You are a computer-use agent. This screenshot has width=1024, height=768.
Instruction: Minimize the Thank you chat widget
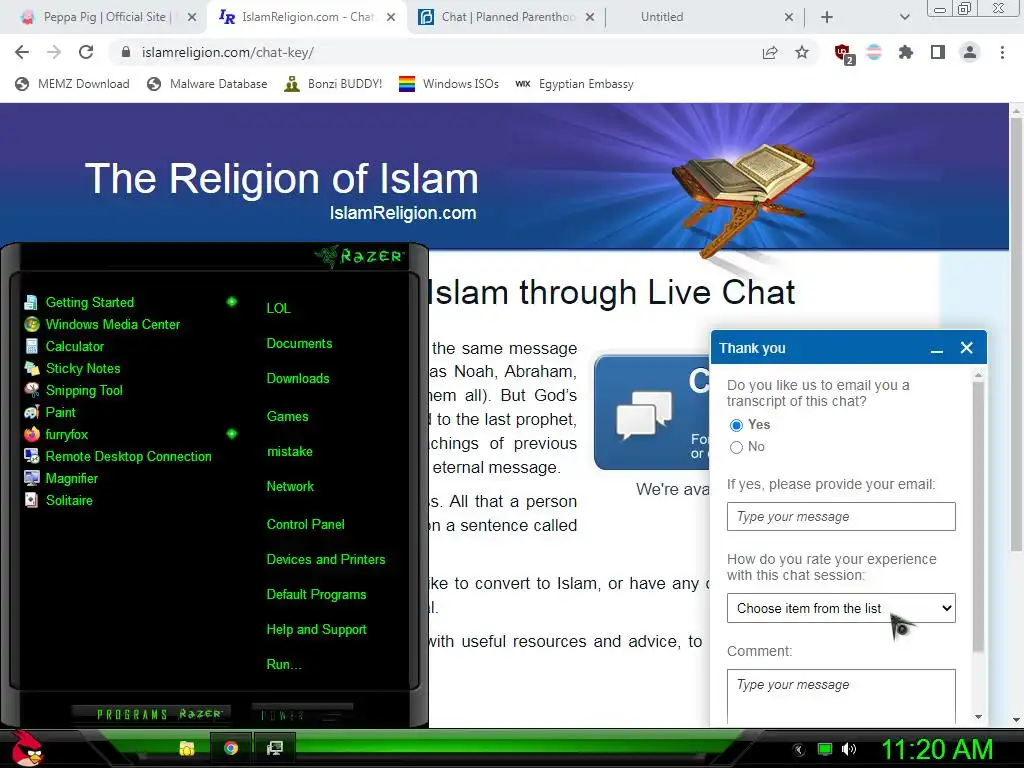936,349
